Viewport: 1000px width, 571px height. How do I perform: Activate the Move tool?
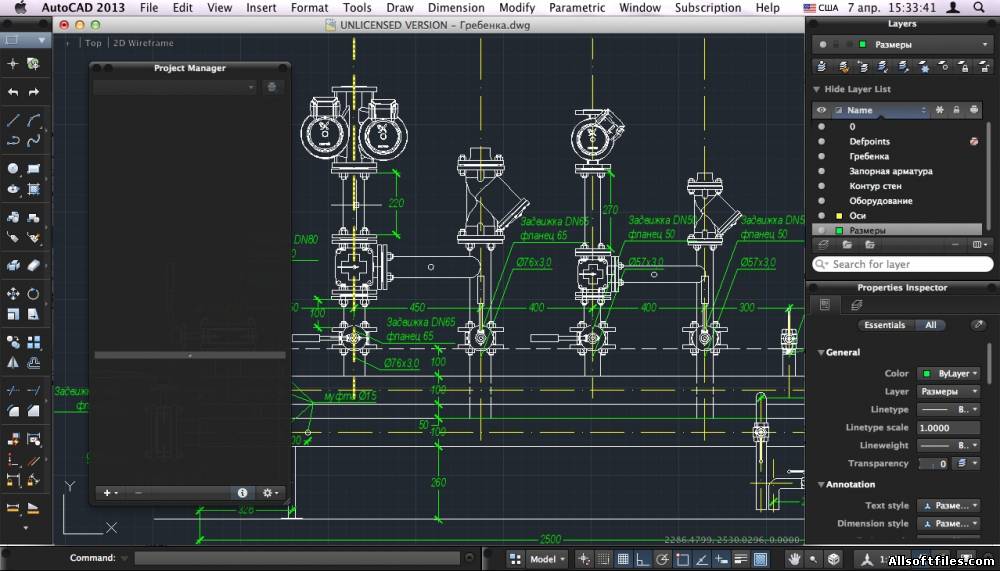[x=13, y=293]
